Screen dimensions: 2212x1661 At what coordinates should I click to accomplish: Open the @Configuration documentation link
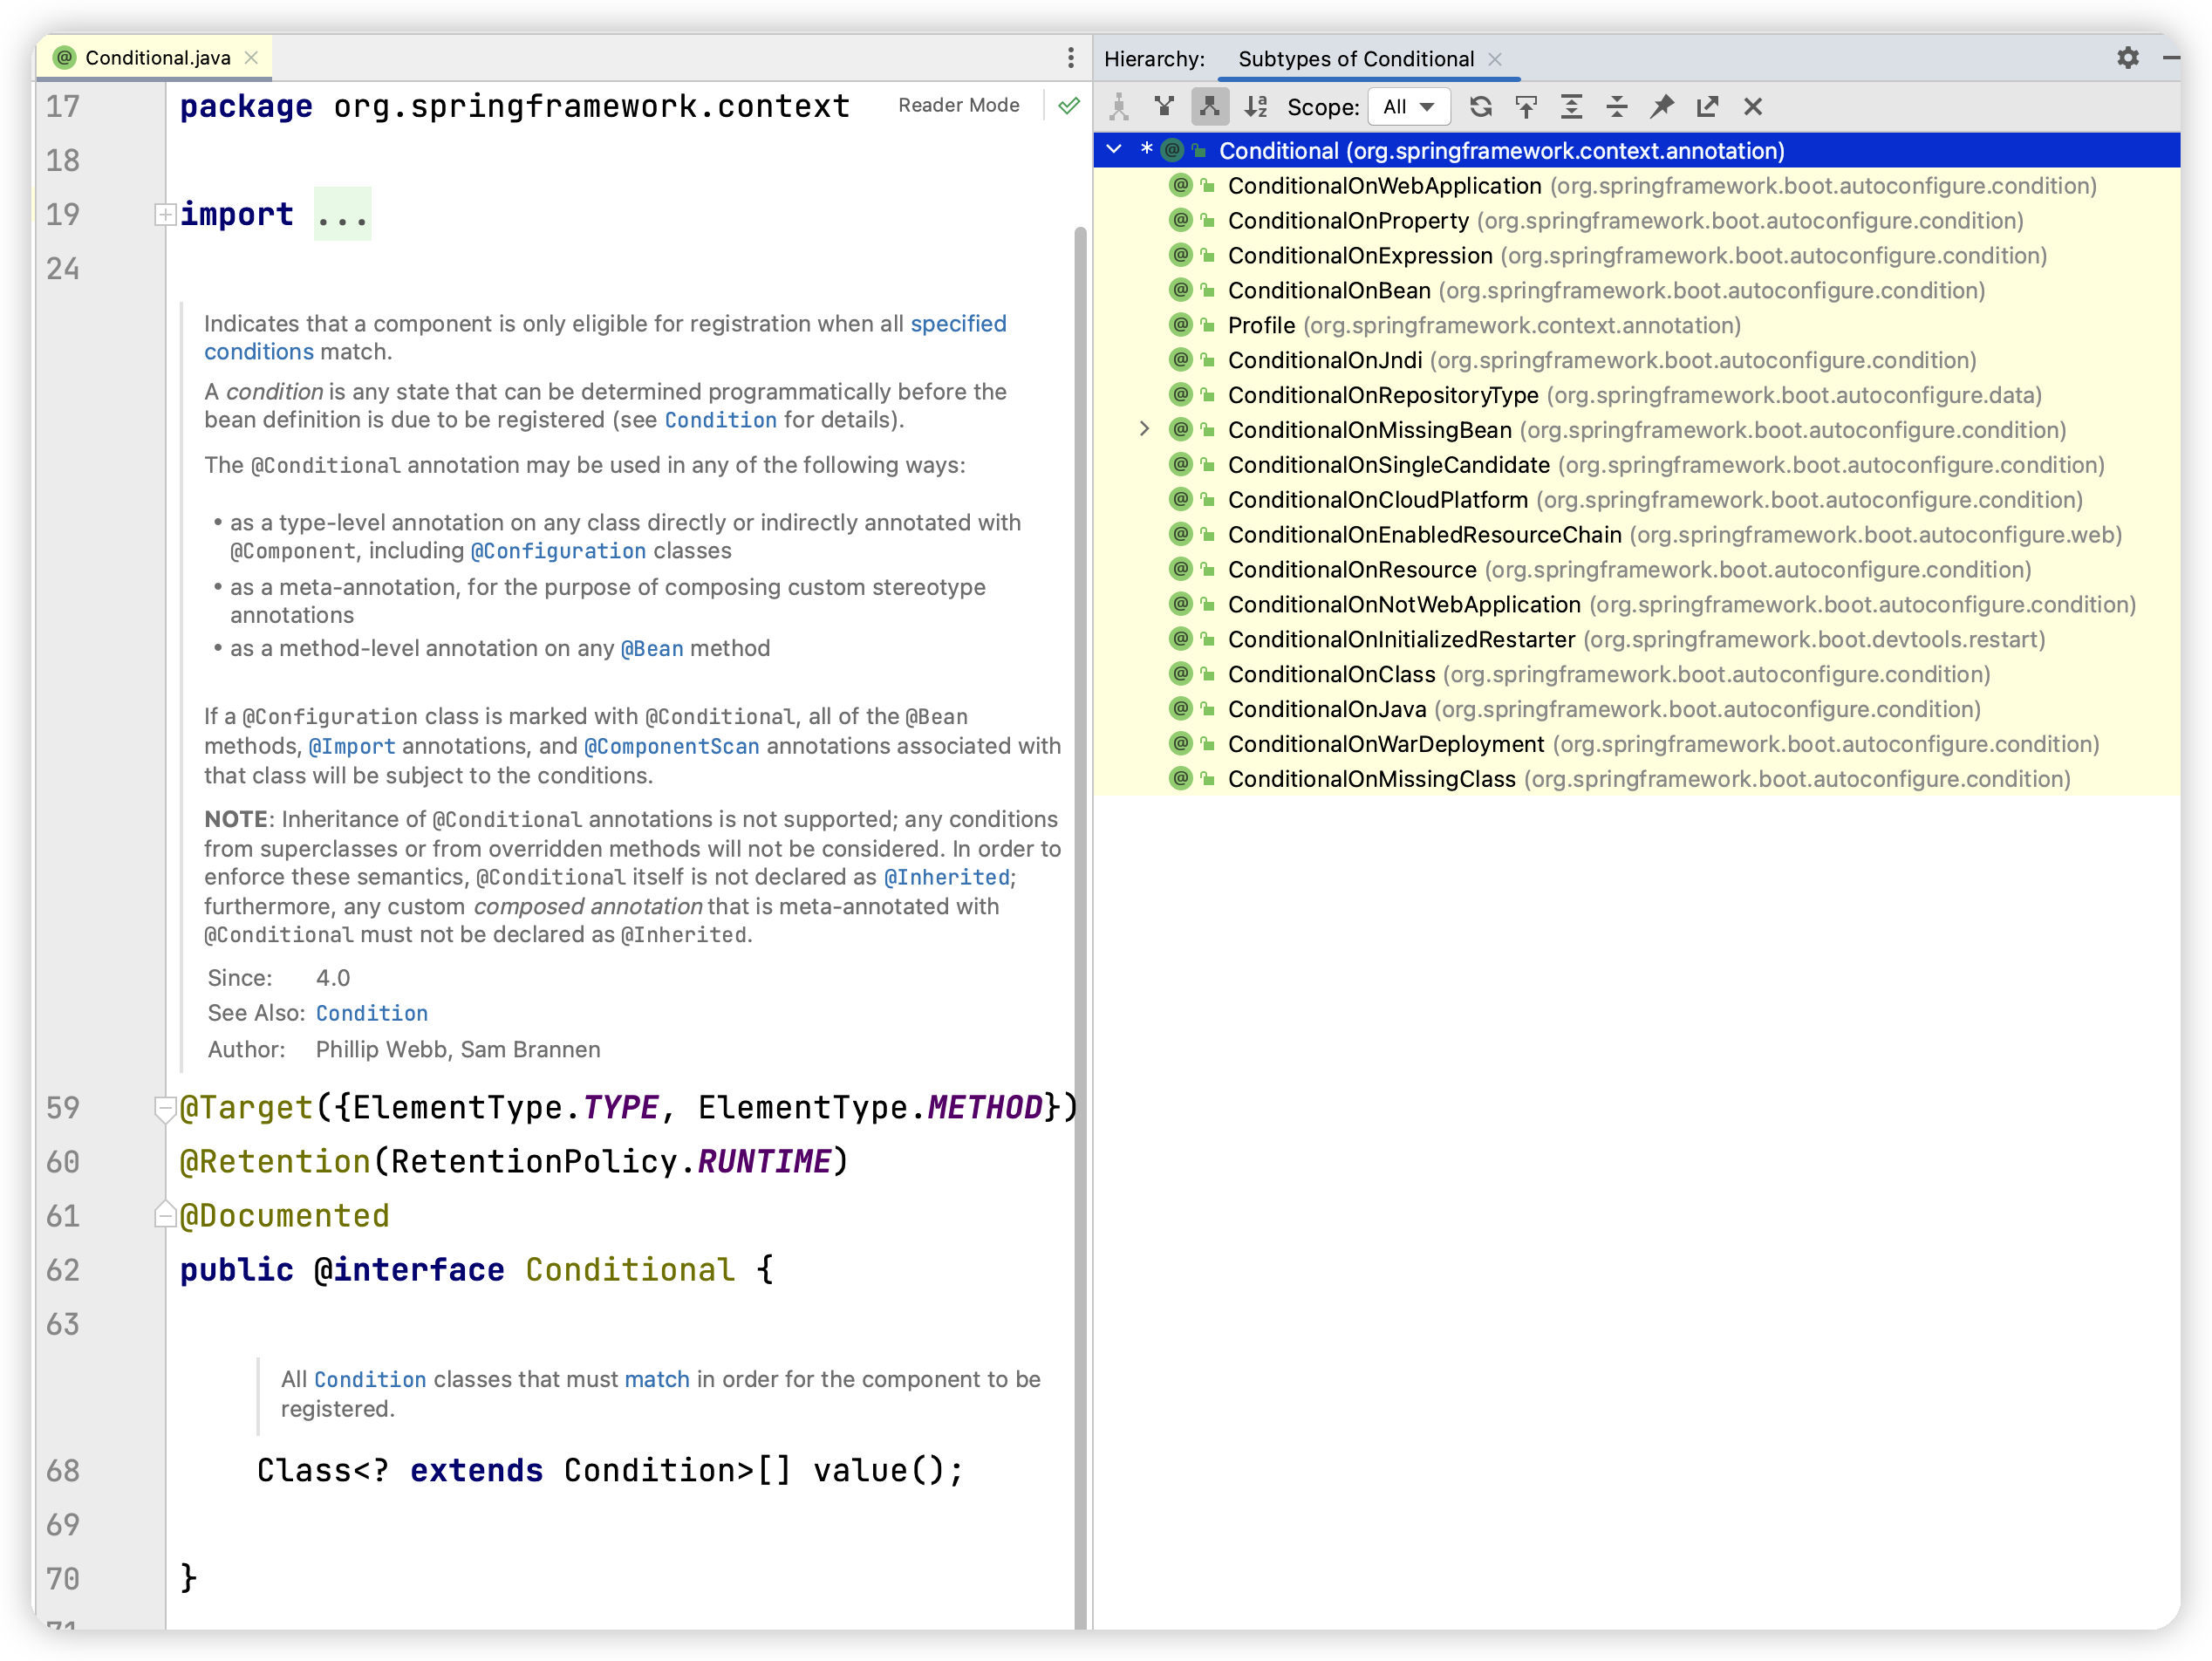tap(558, 551)
